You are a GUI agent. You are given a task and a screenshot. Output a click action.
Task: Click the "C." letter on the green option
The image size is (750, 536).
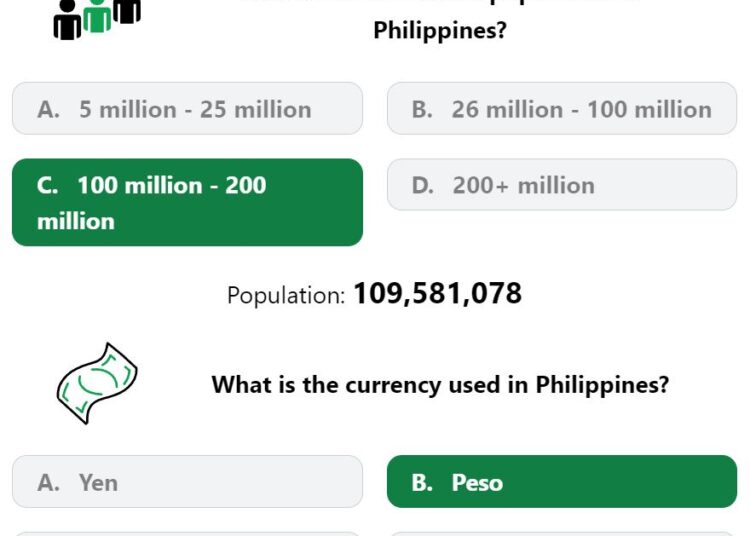coord(48,186)
